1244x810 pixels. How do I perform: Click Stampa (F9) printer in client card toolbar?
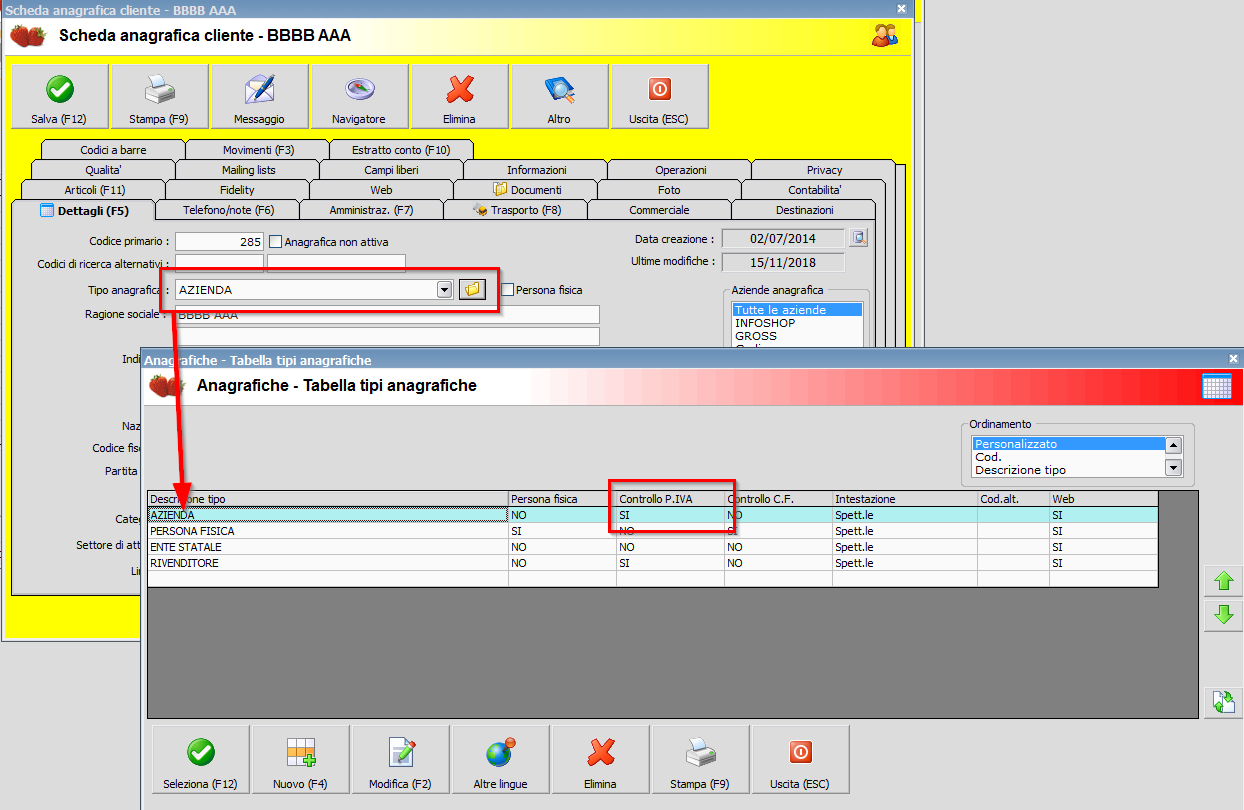[x=159, y=97]
